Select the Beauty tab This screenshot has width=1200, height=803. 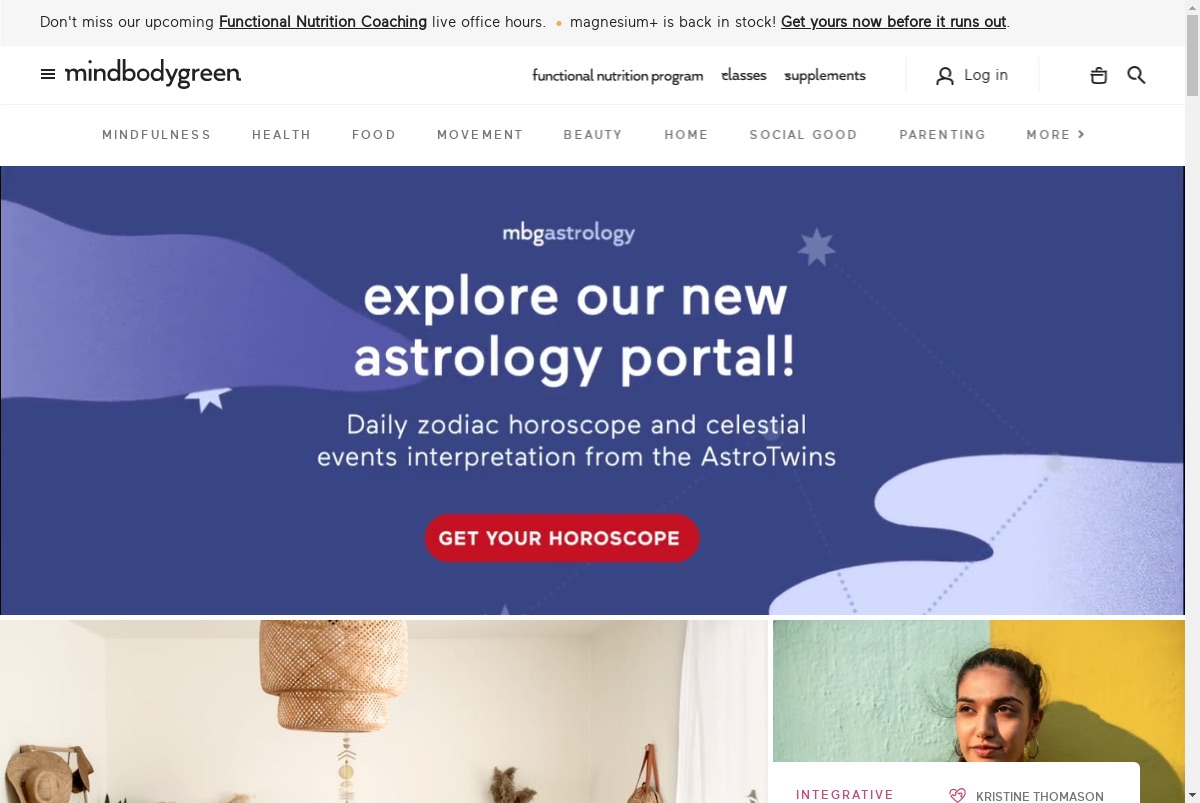point(593,134)
